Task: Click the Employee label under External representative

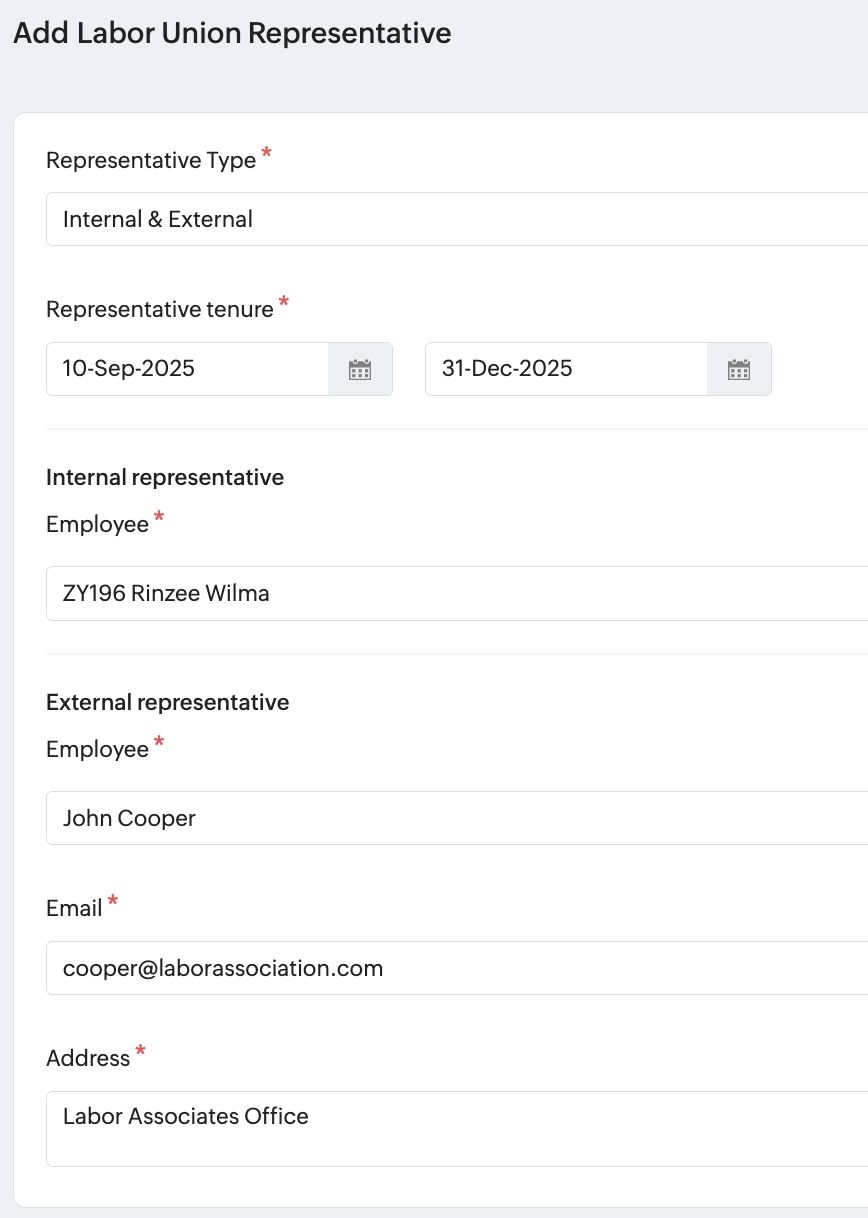Action: pyautogui.click(x=97, y=749)
